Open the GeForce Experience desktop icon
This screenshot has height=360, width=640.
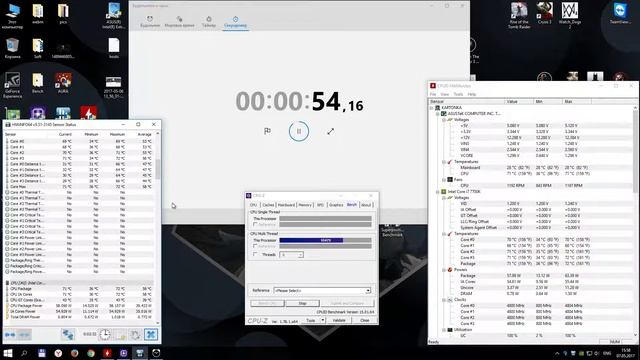(12, 85)
